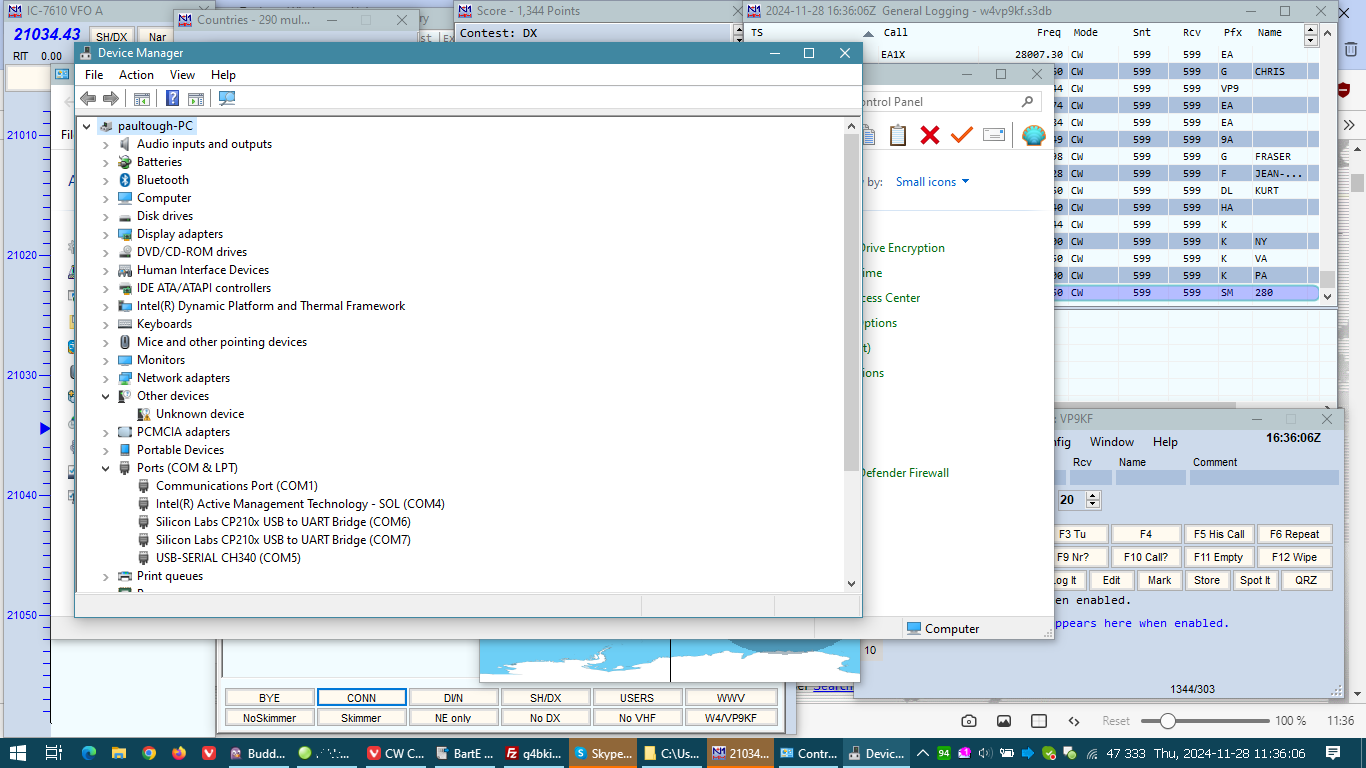This screenshot has height=768, width=1366.
Task: Click Scan for hardware changes monitor icon
Action: click(227, 98)
